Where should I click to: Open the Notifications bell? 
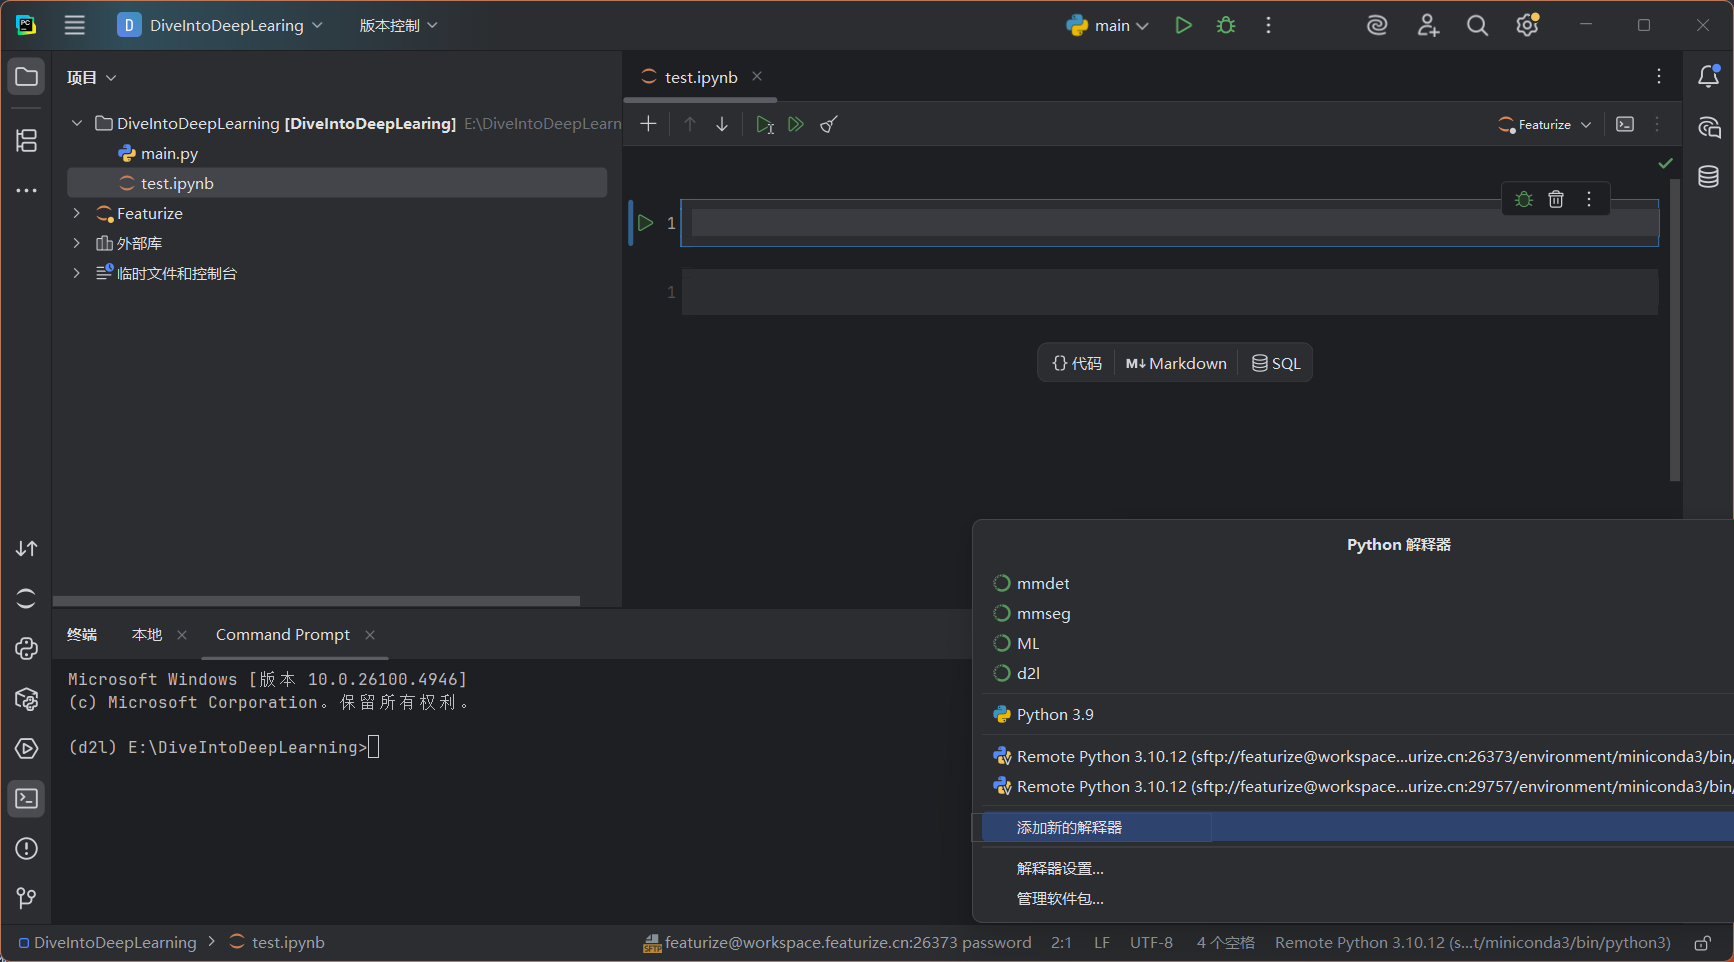(1709, 76)
